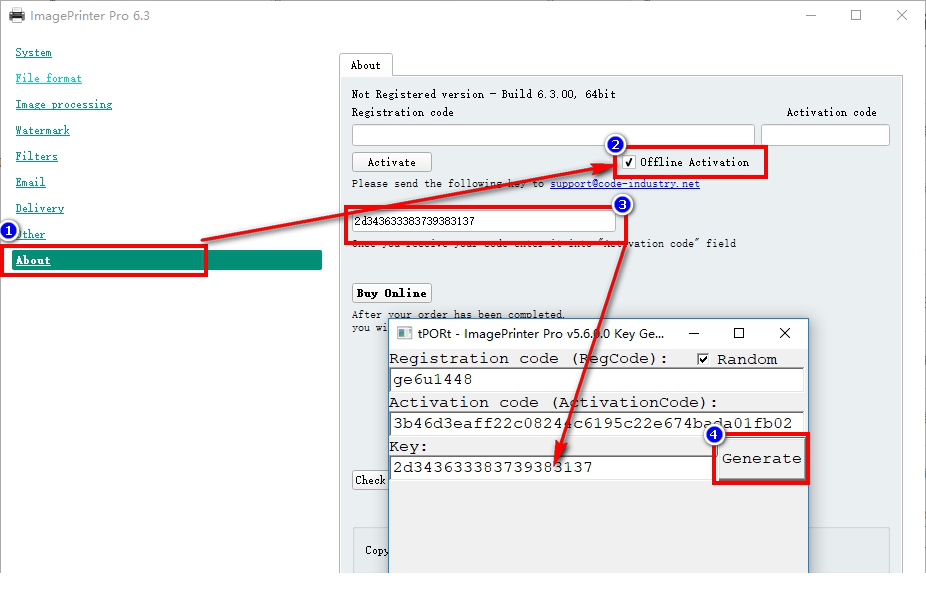Click the Registration code input field
Screen dimensions: 926x595
(553, 135)
